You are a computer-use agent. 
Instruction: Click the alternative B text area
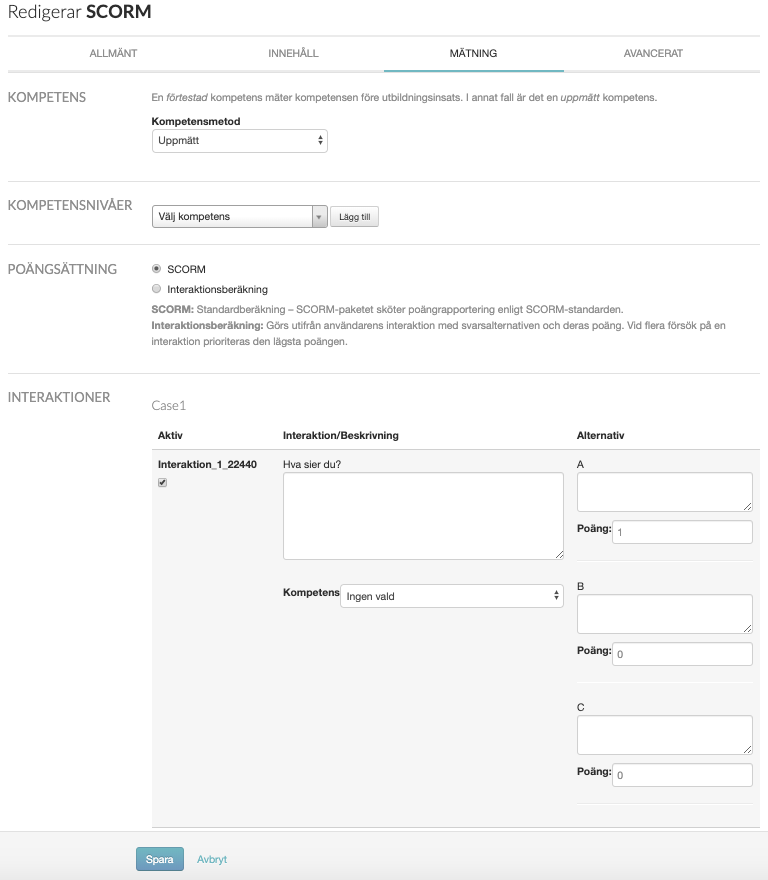tap(664, 613)
